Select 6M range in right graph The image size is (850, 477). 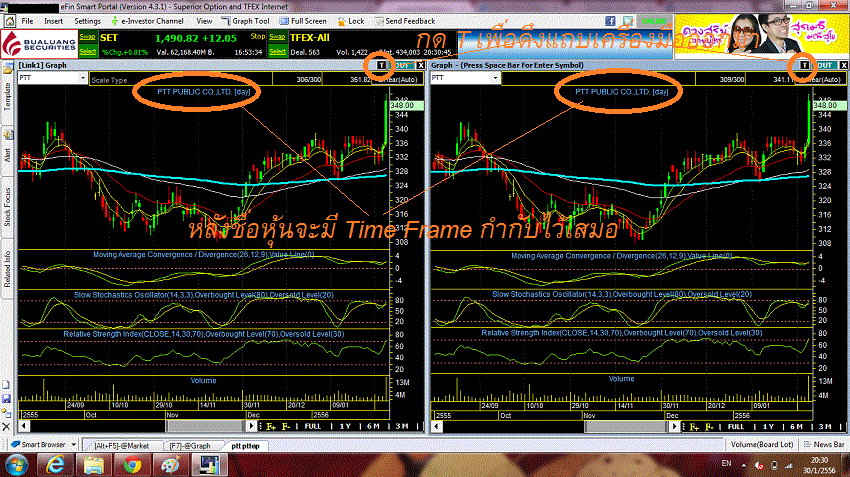(x=796, y=427)
